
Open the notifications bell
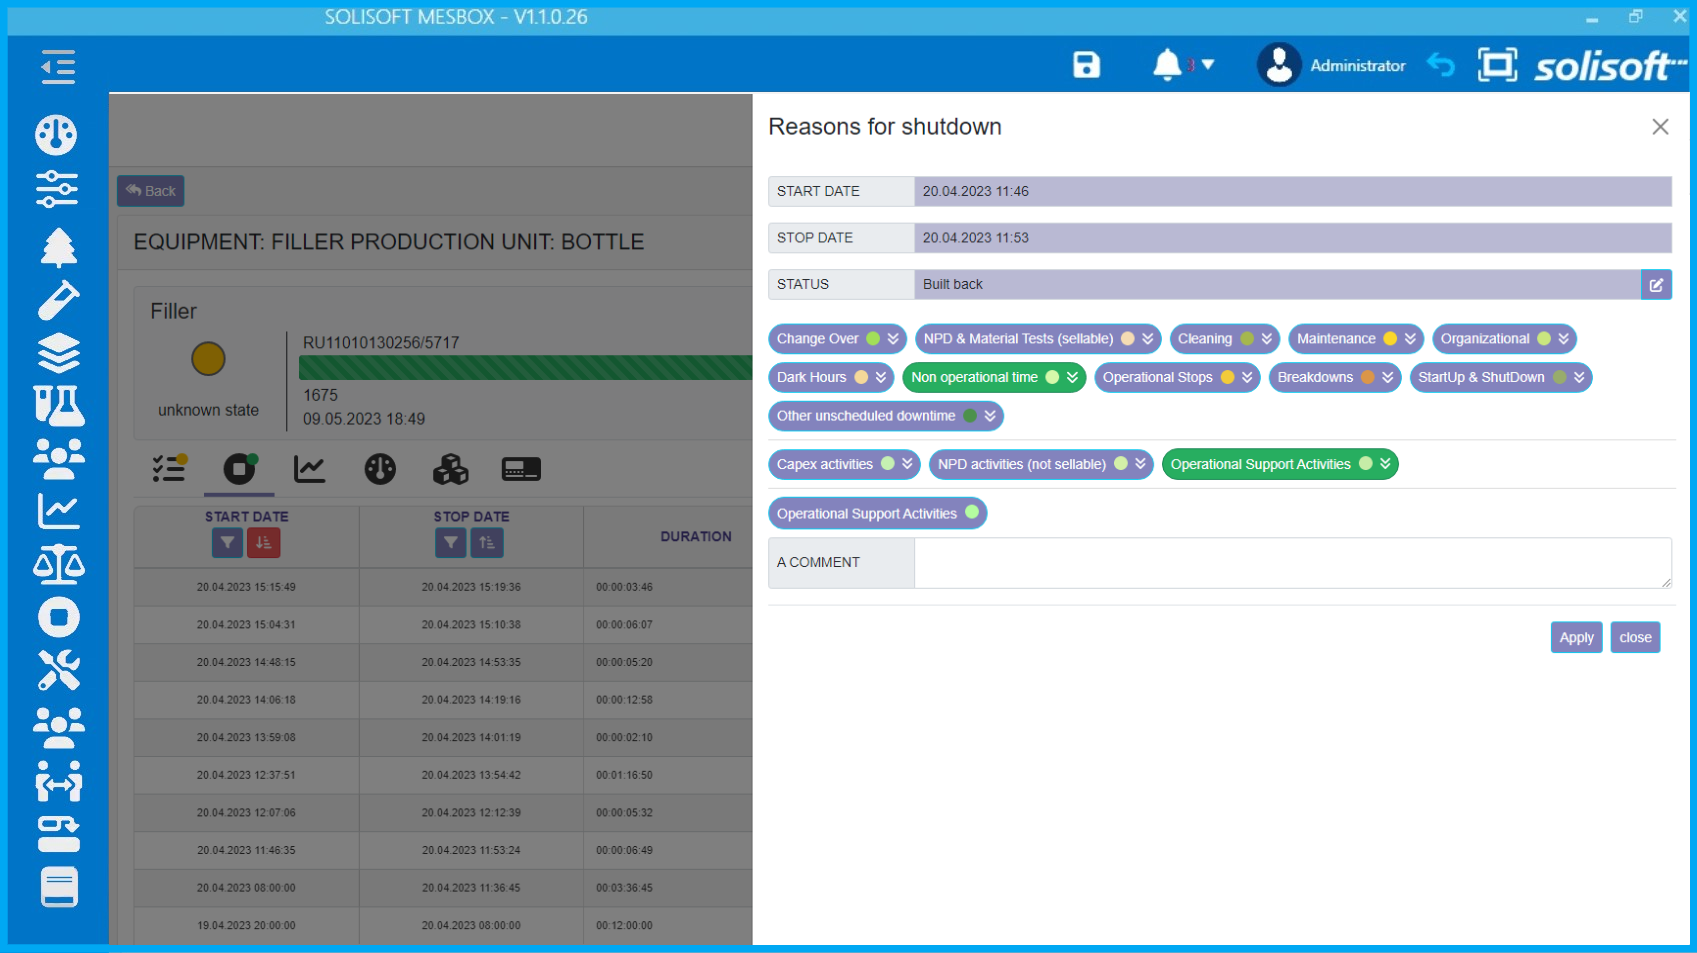pos(1167,65)
